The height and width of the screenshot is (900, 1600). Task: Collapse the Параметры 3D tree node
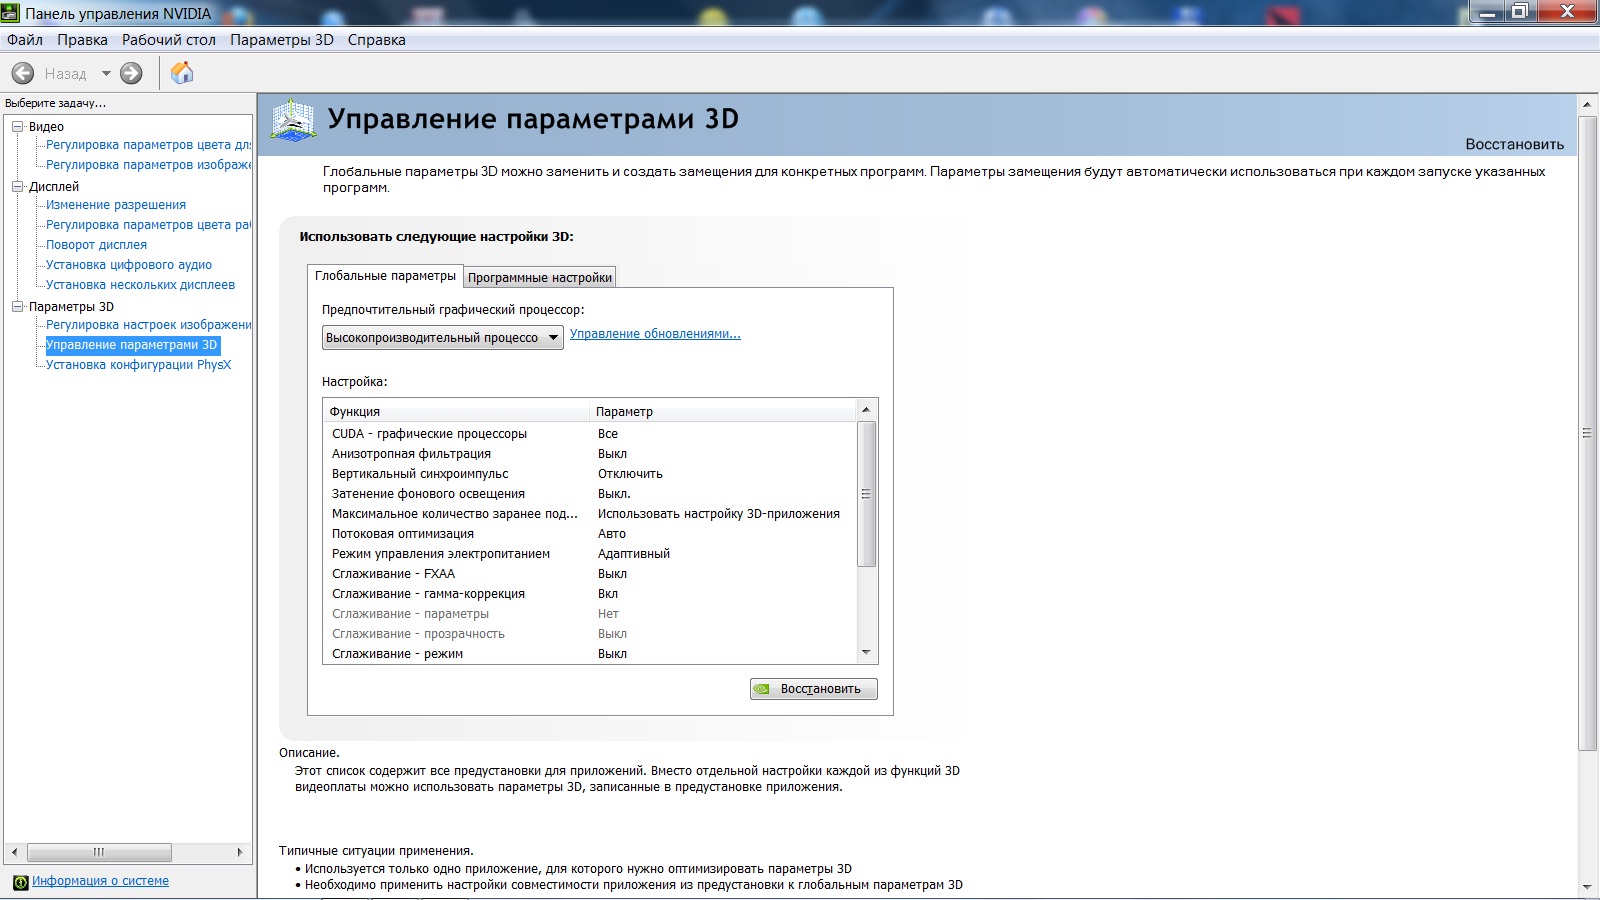(17, 307)
